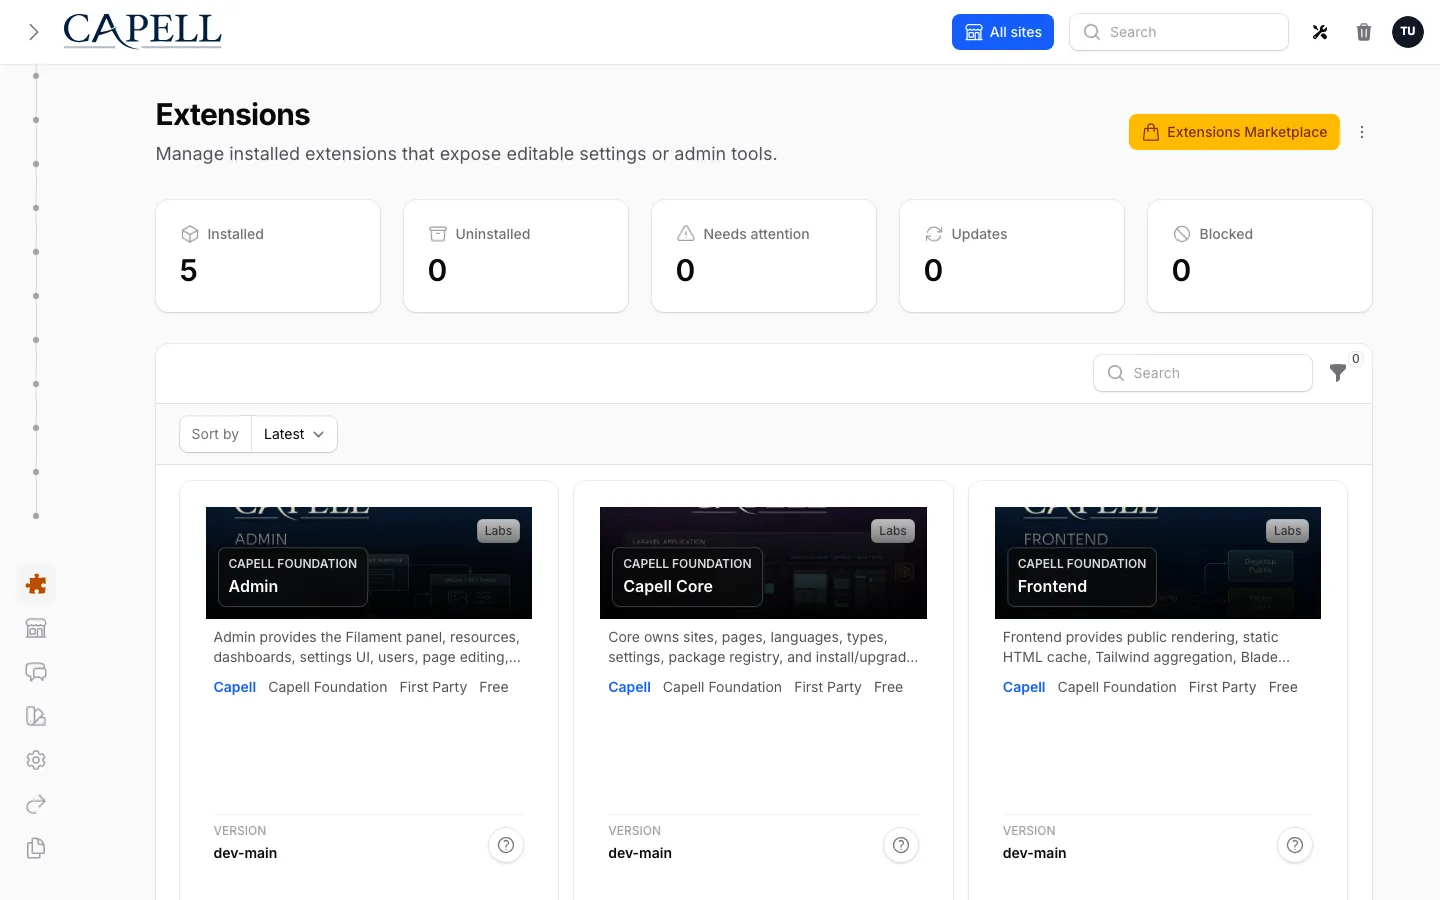Click dev-main version on Capell Core card
This screenshot has height=900, width=1440.
640,853
